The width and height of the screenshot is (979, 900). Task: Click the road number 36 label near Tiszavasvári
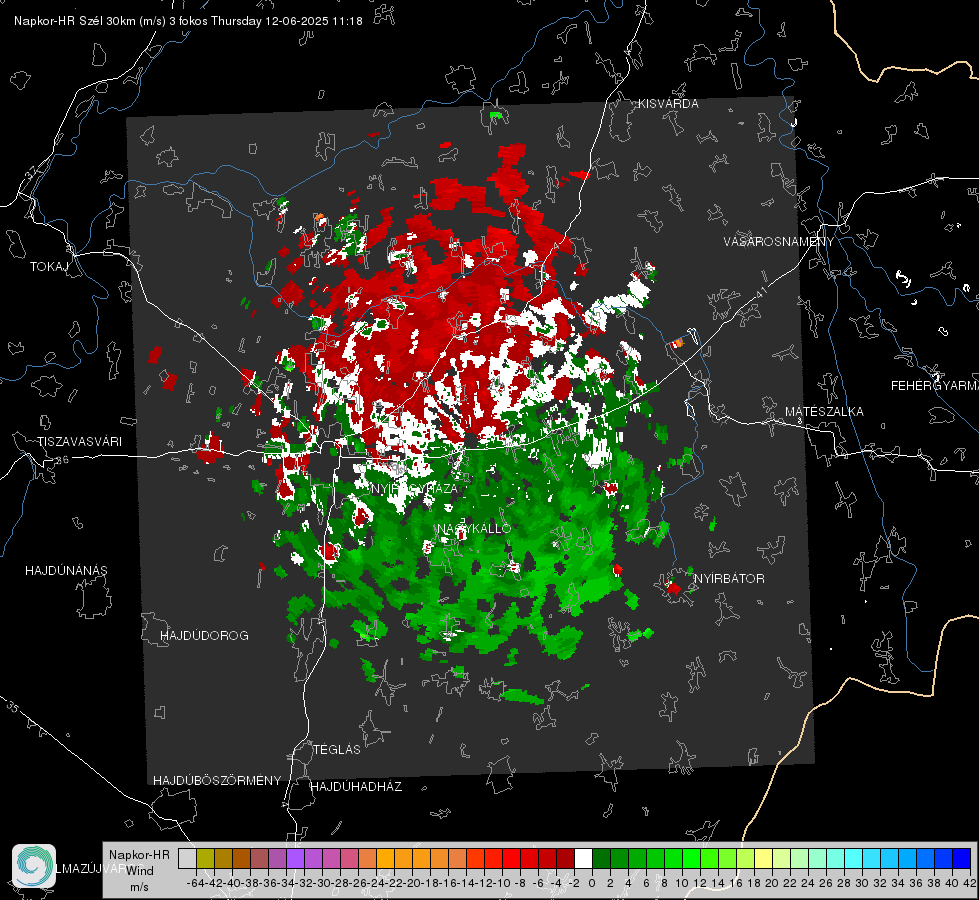click(x=63, y=460)
